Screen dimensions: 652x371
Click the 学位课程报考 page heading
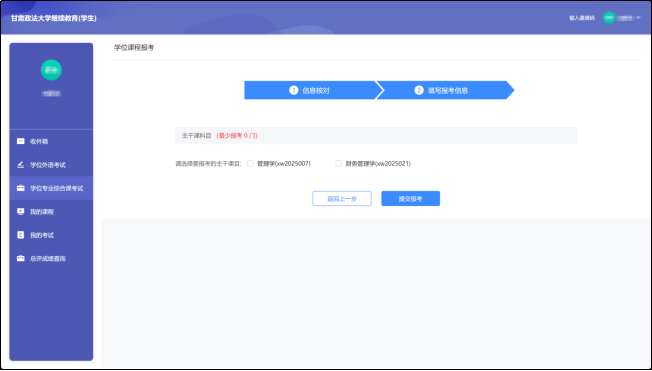(134, 48)
